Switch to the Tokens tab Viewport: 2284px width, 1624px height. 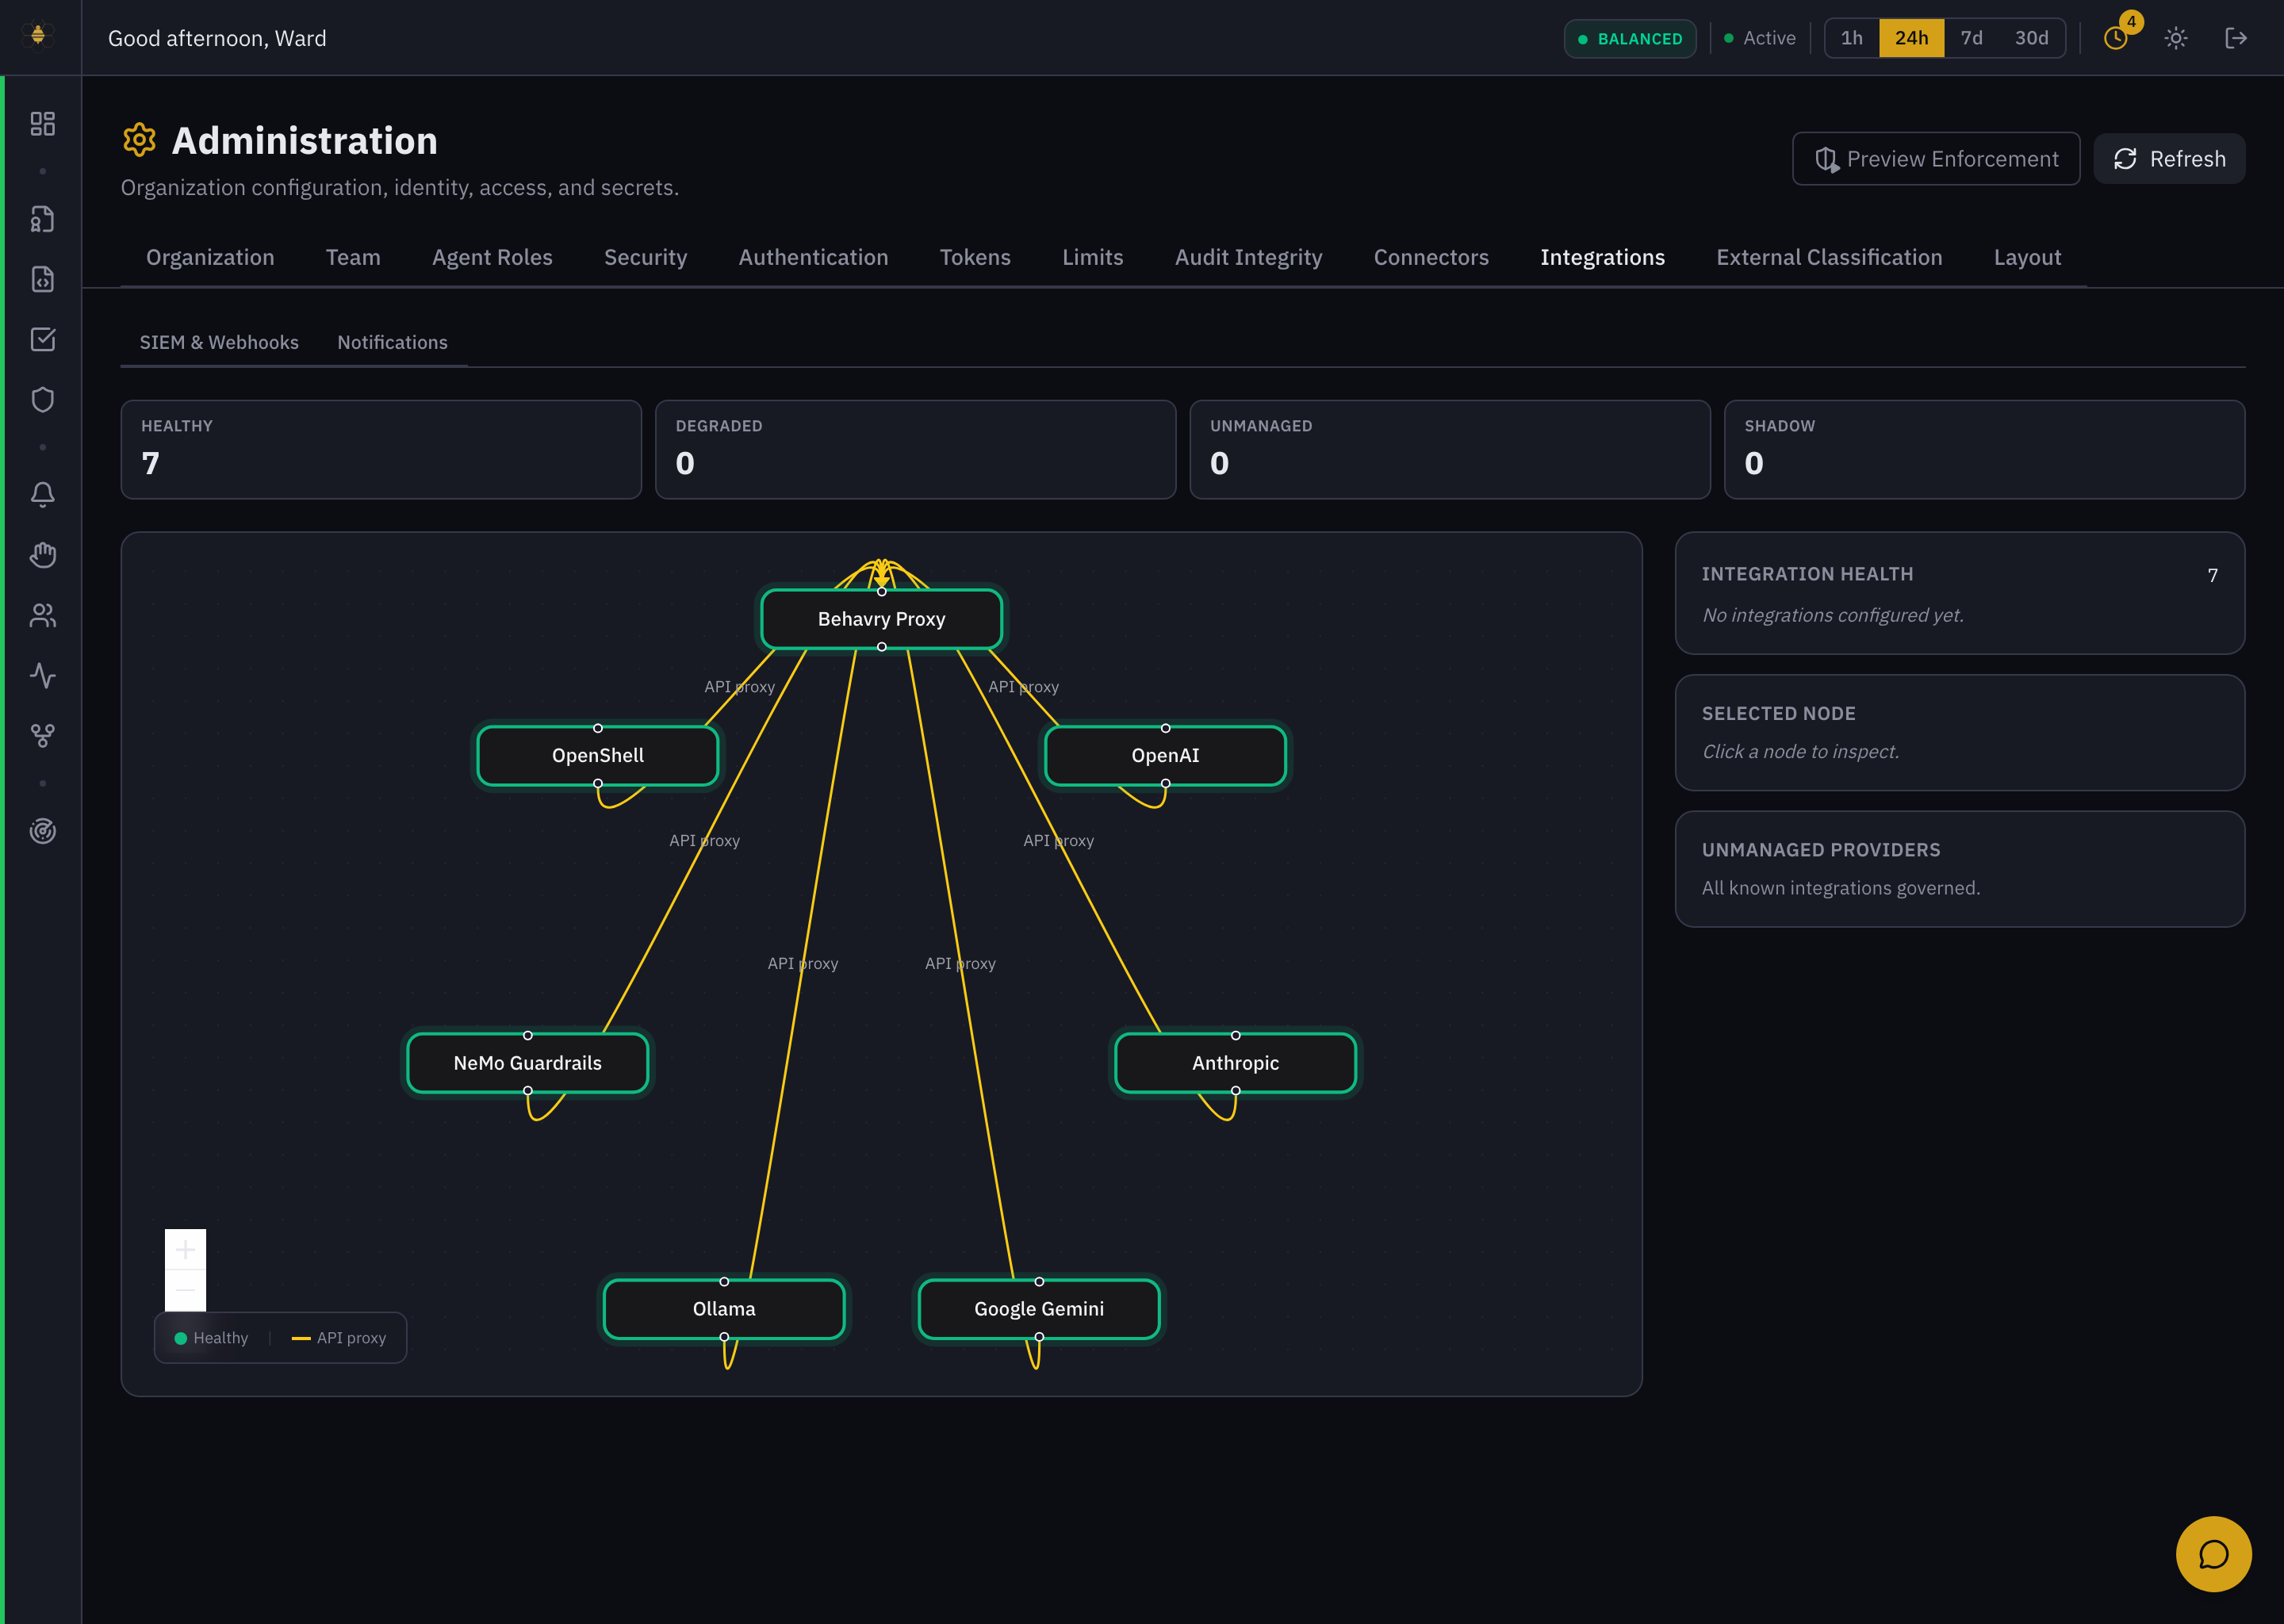[975, 257]
